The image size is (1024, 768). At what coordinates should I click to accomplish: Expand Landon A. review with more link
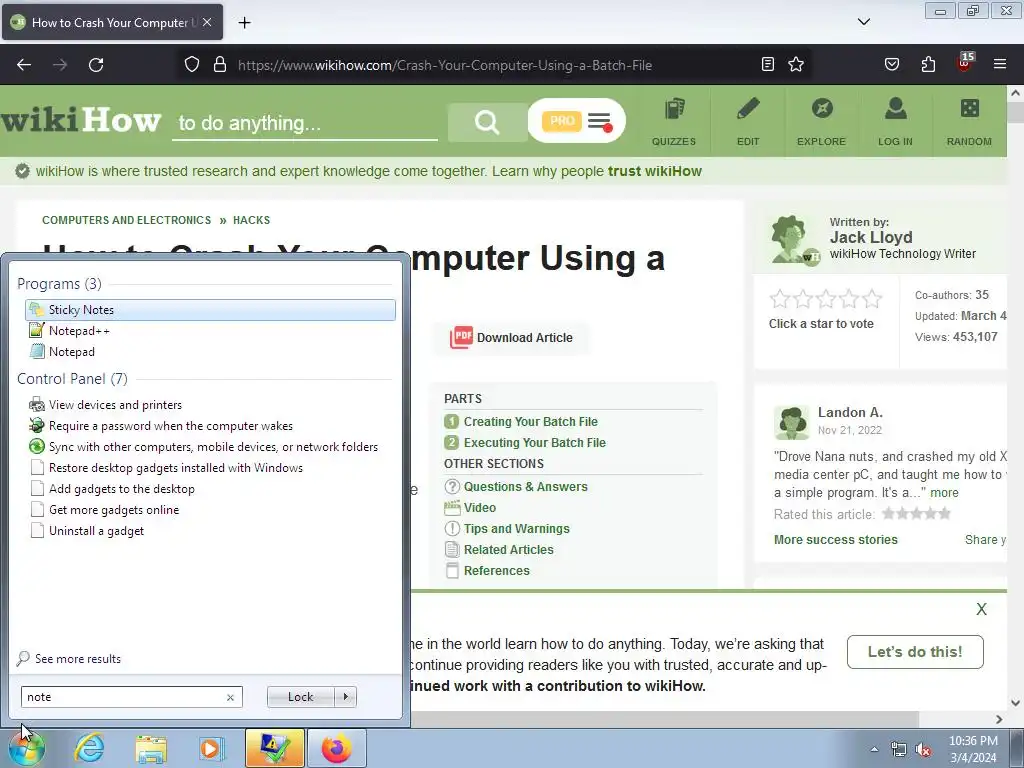pos(944,492)
